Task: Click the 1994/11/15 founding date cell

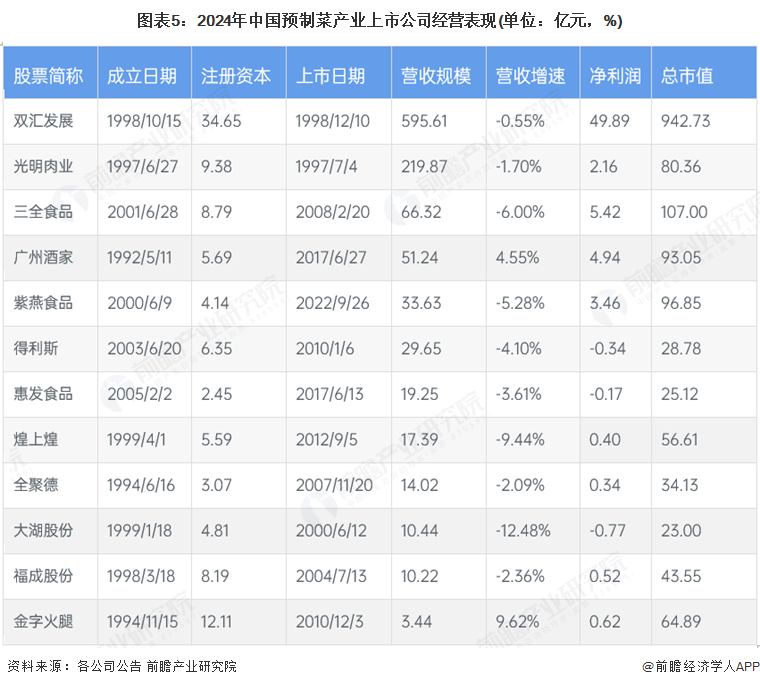Action: click(142, 622)
